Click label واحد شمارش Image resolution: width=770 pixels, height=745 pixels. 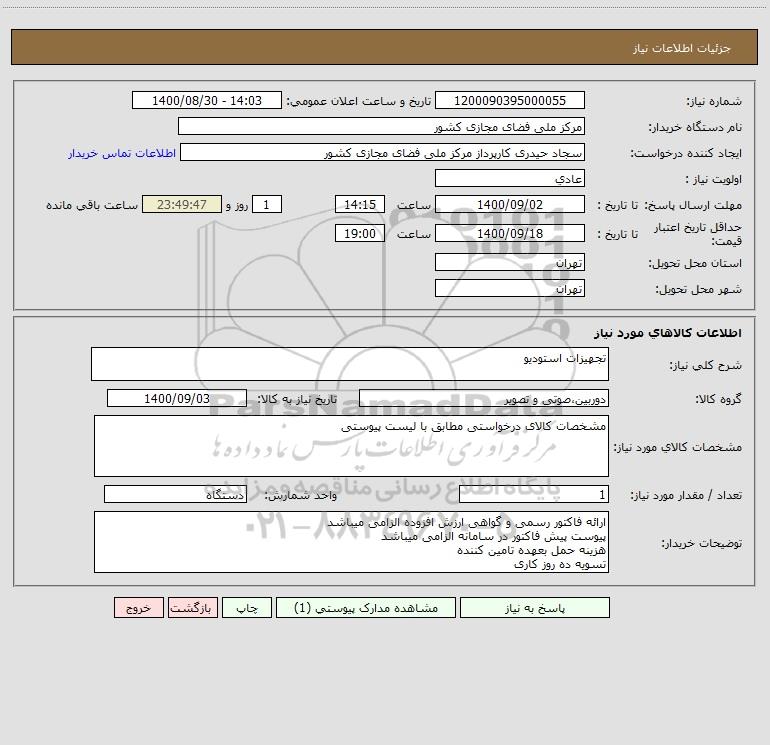point(301,495)
